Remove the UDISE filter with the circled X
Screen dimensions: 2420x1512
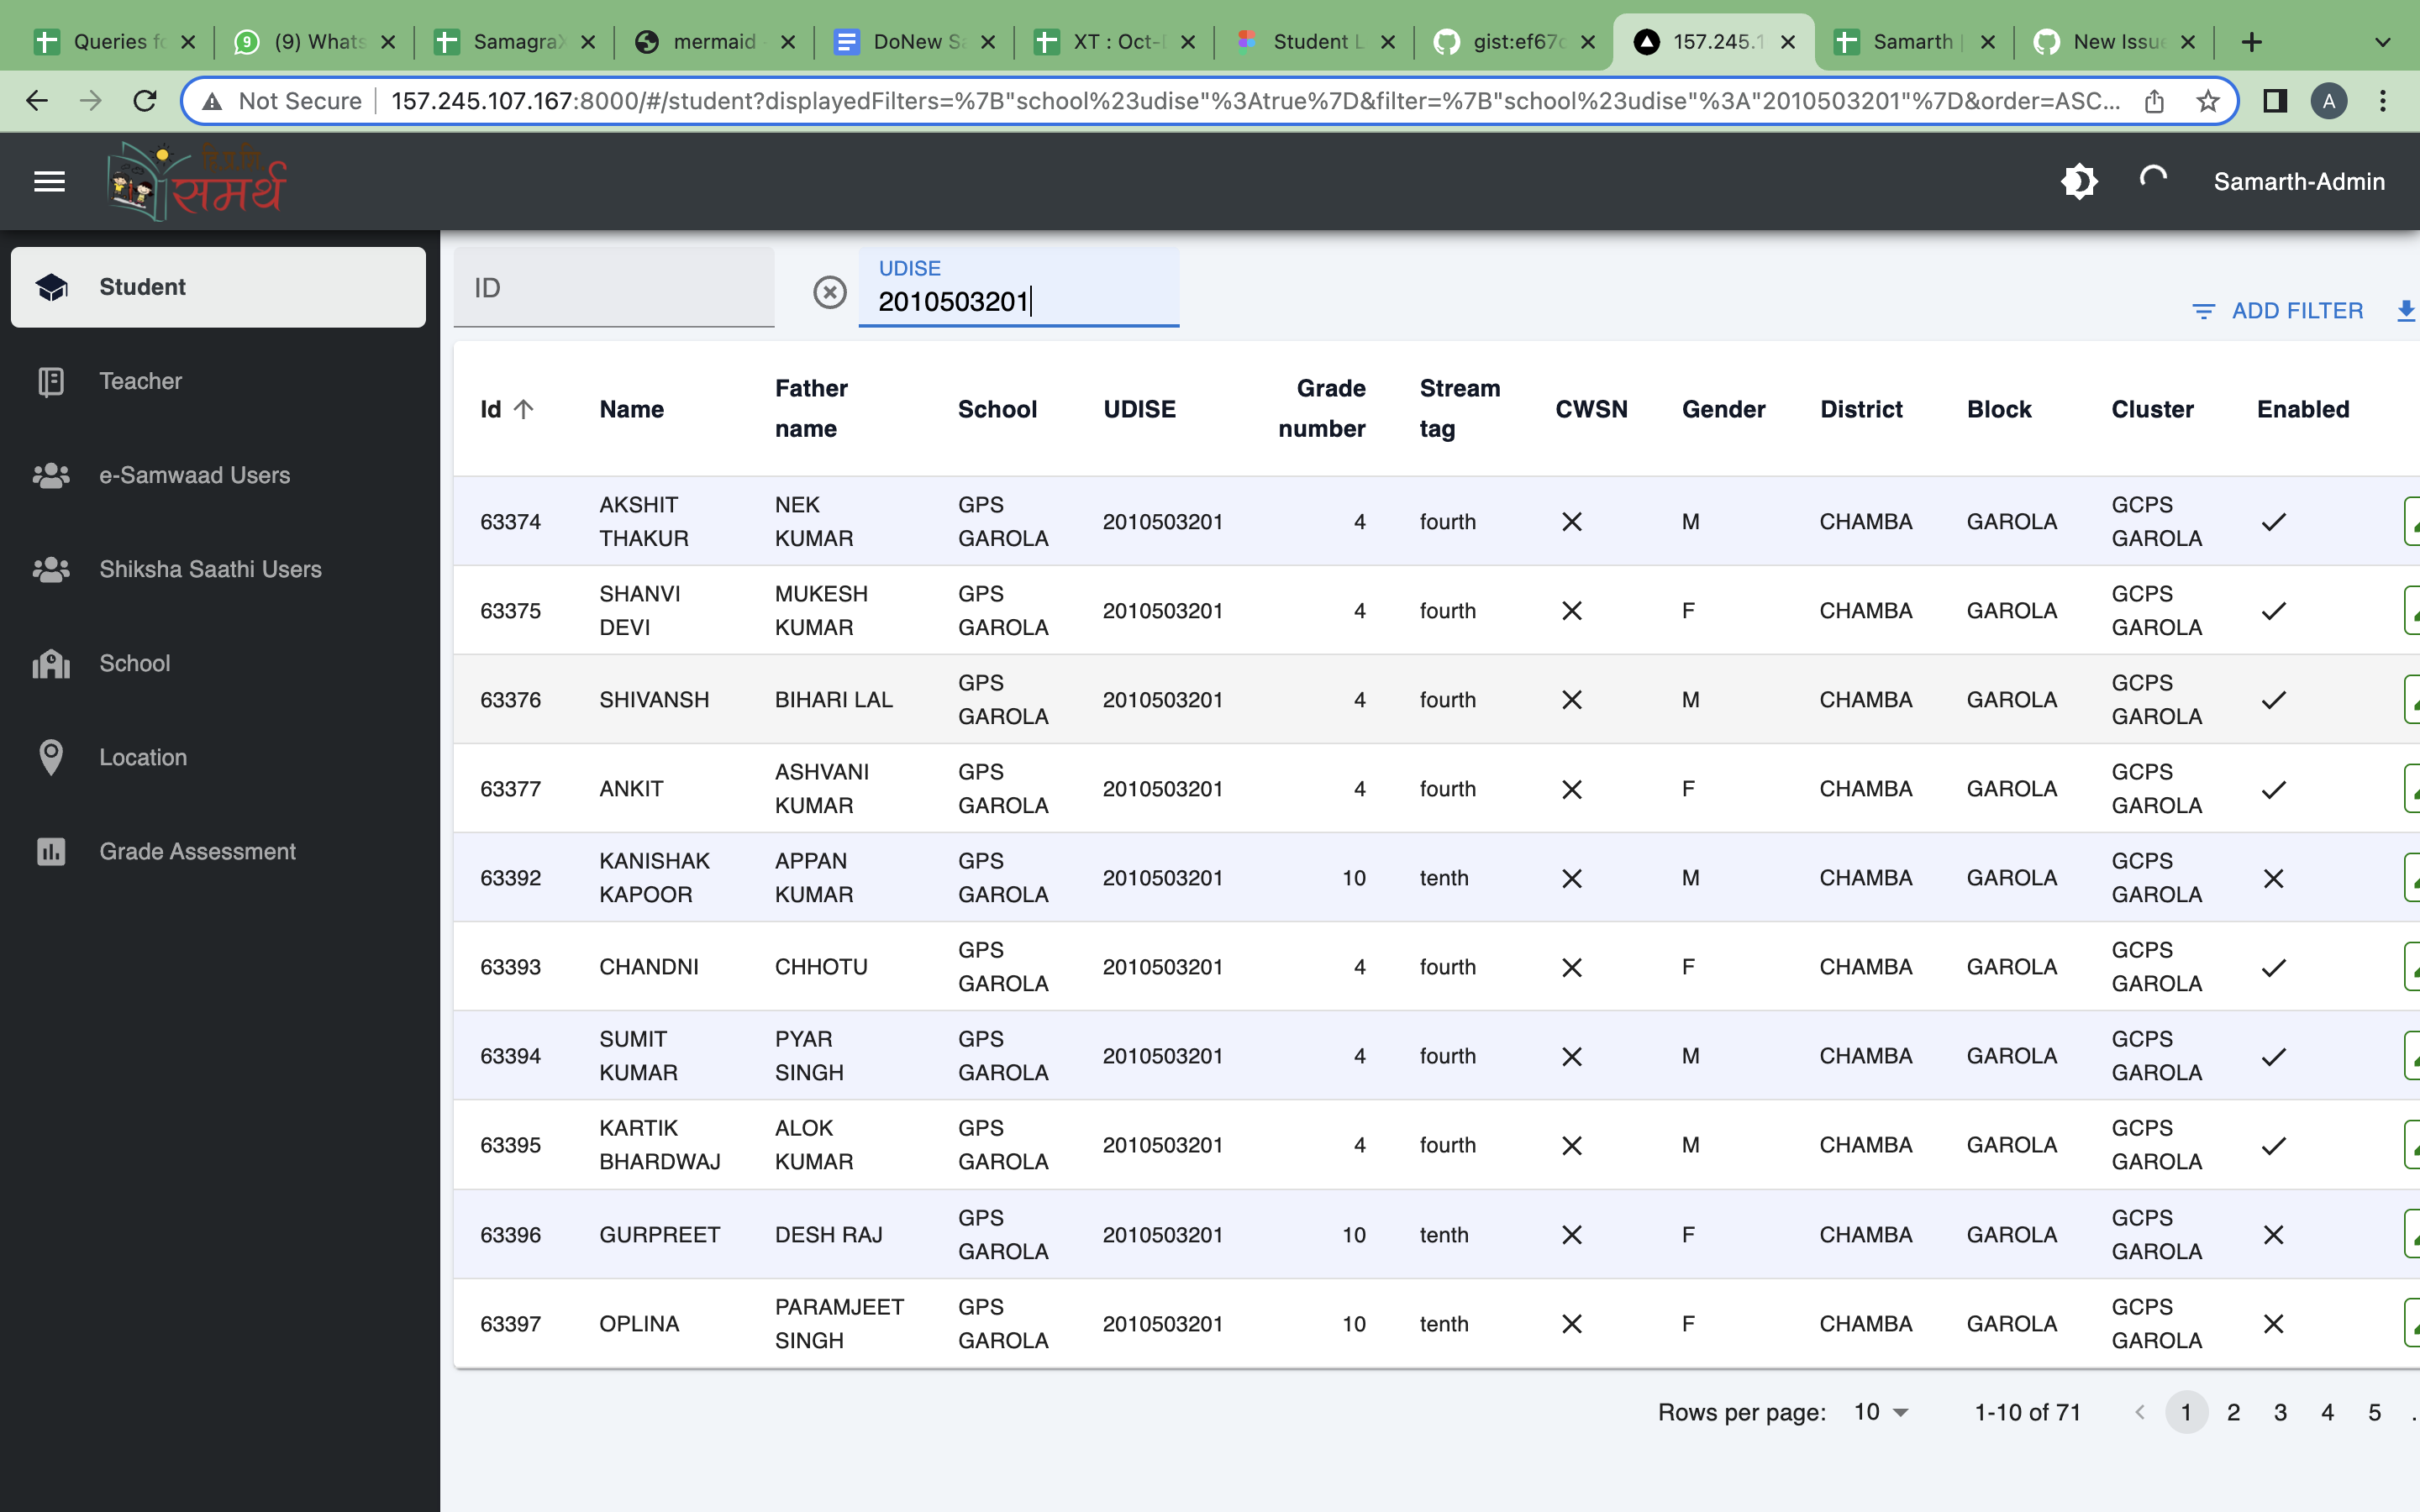pyautogui.click(x=829, y=292)
